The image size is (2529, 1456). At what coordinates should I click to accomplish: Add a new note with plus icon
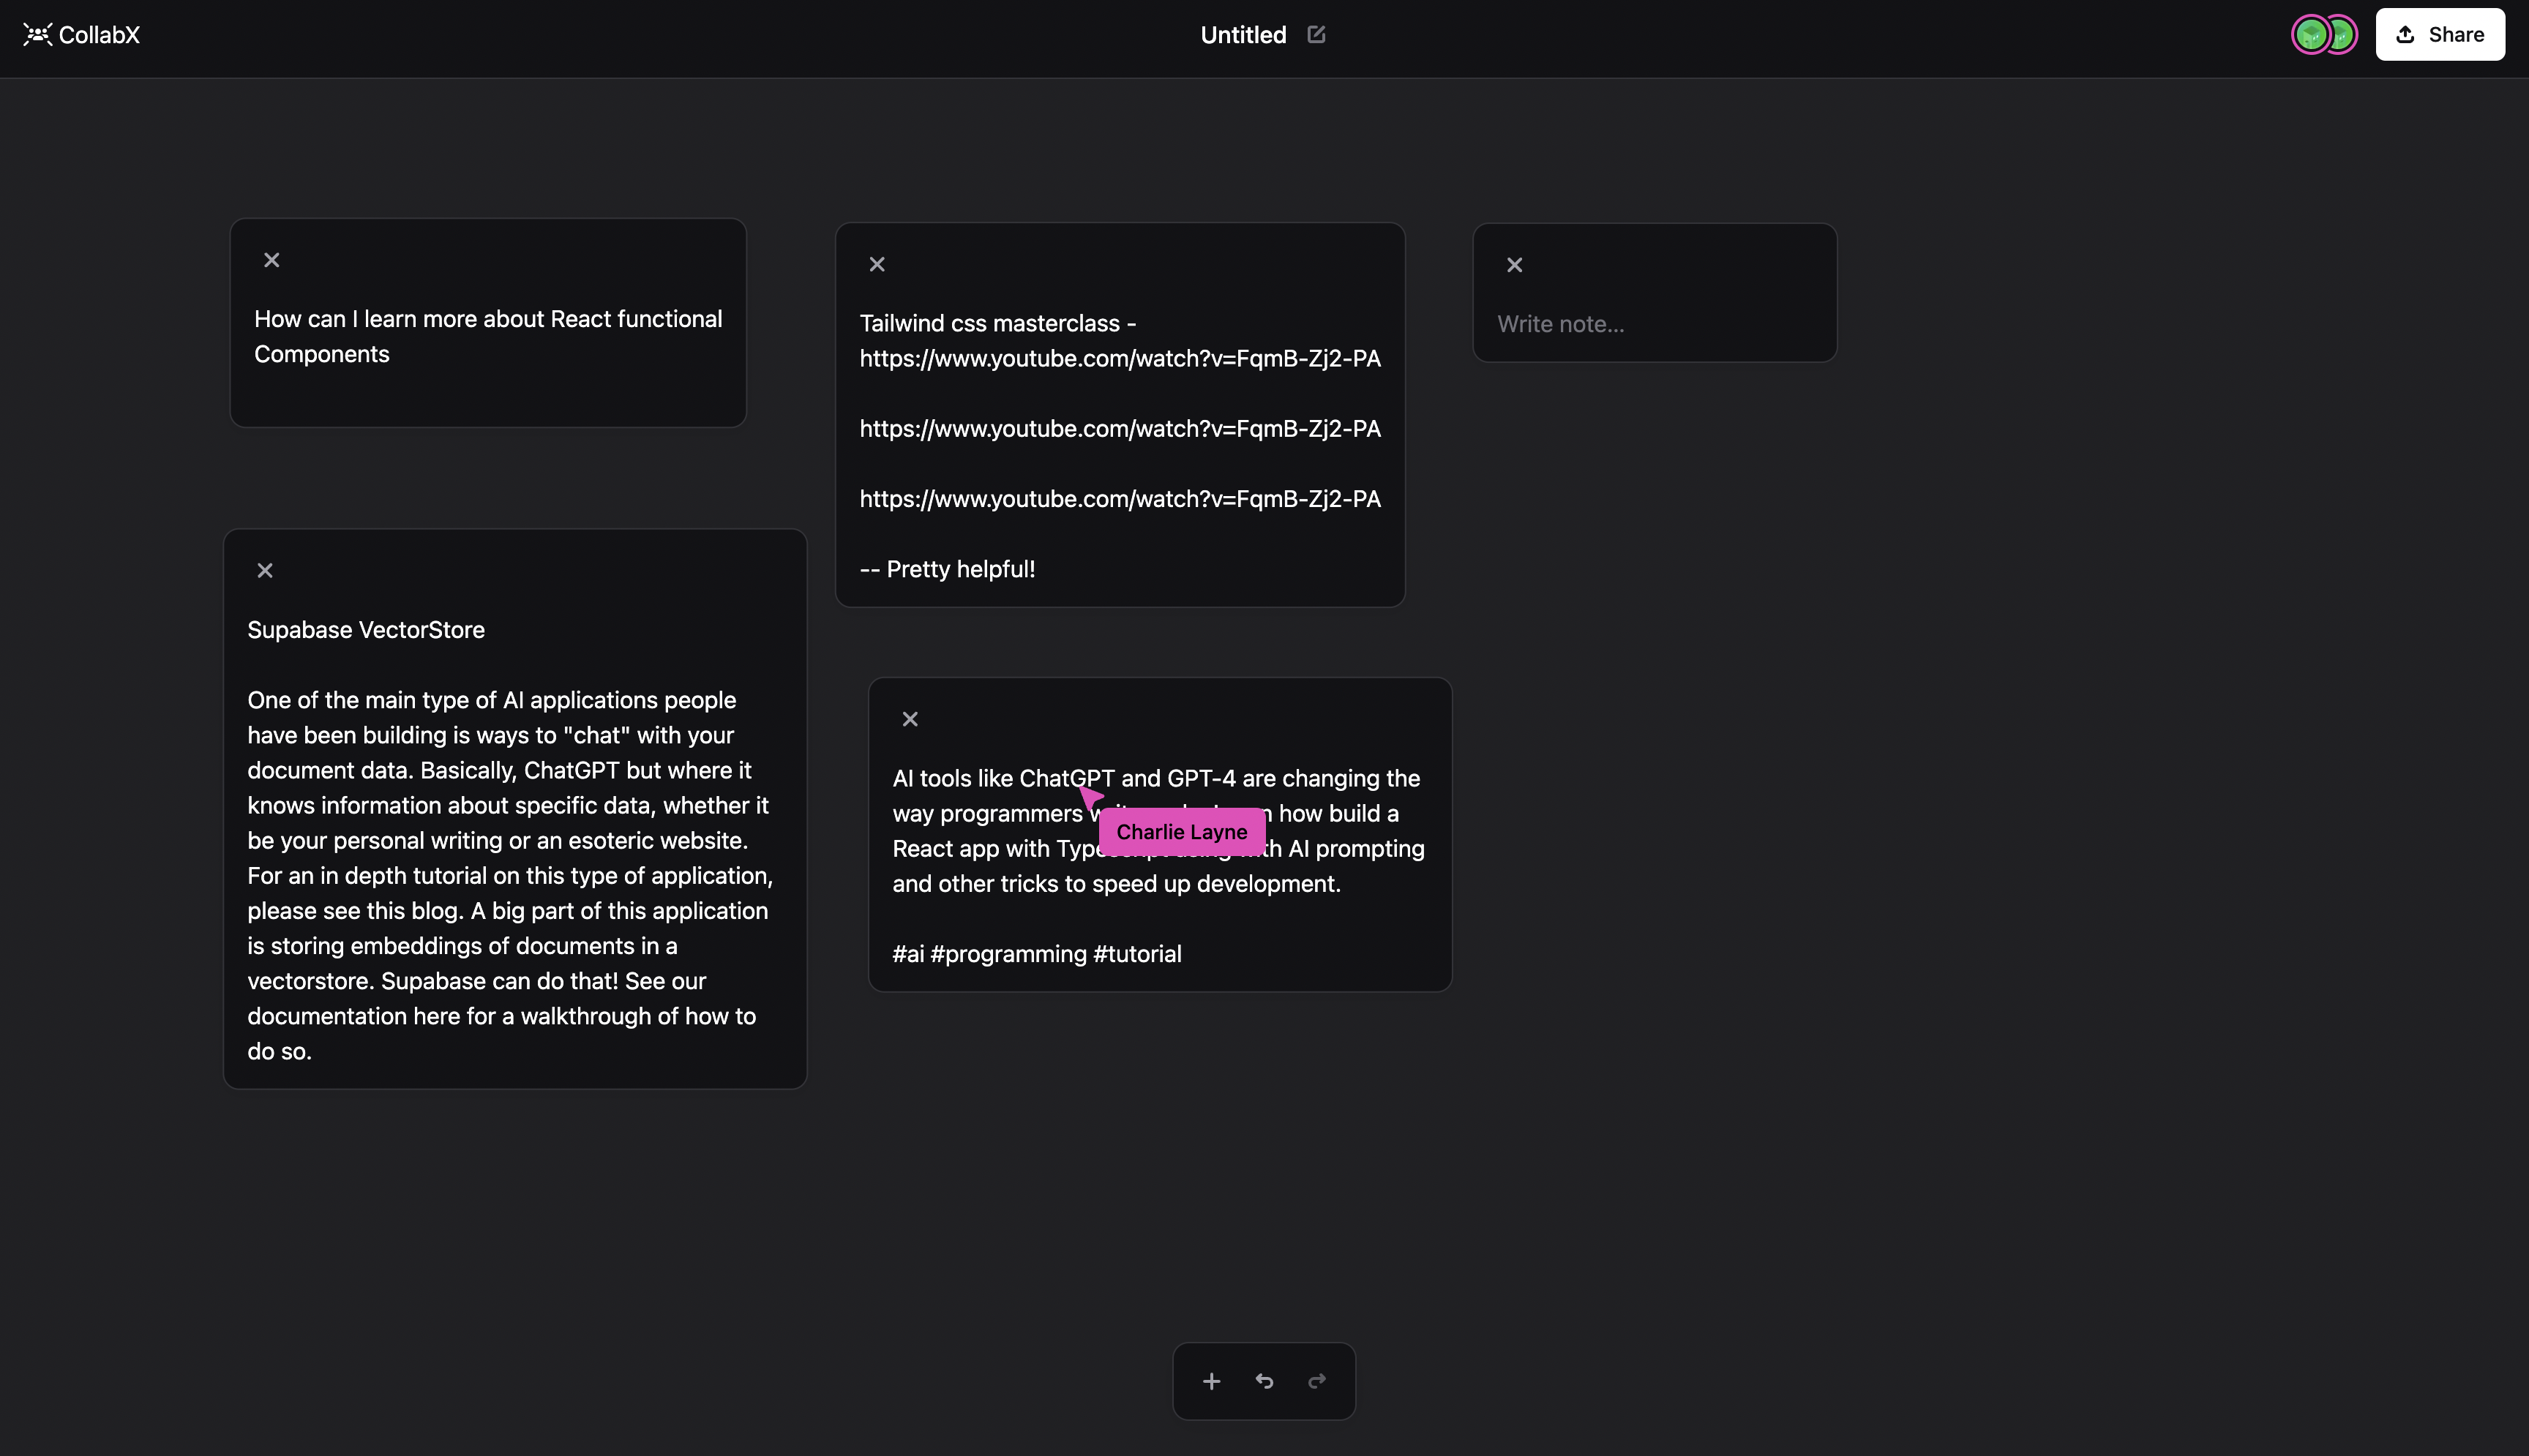pos(1211,1381)
